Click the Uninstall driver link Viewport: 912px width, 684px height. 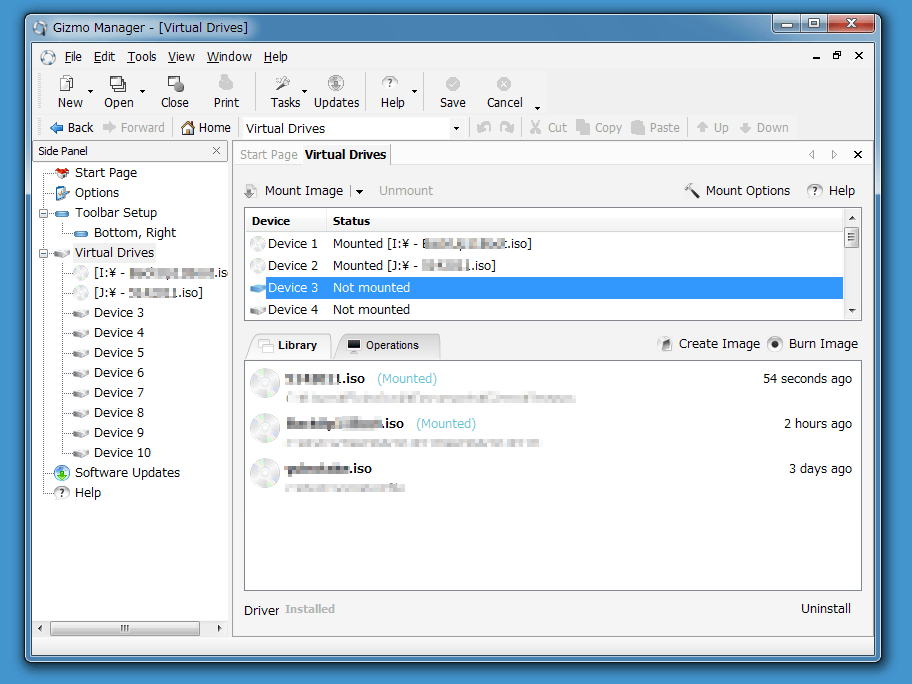826,608
